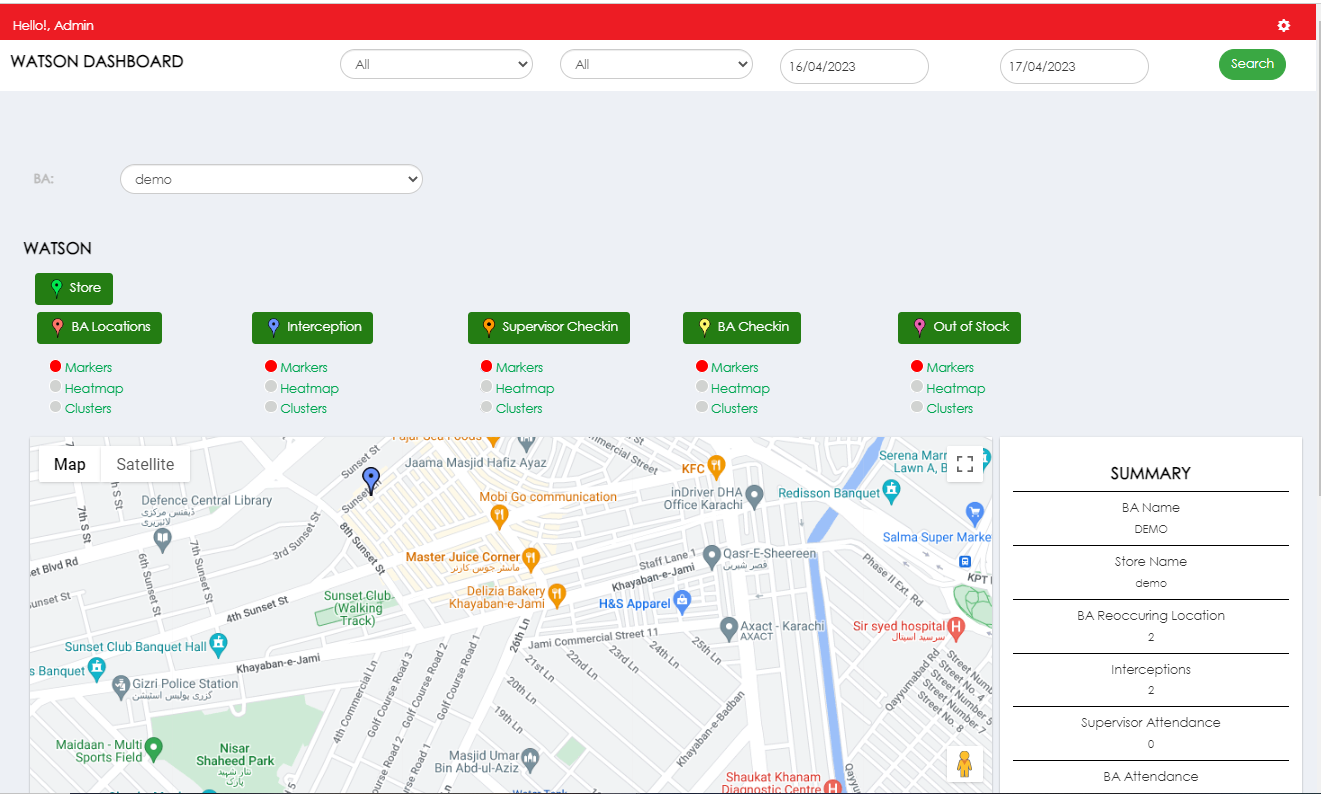Click Masjid Umar Bin Abd-ul-Aziz pin
Image resolution: width=1321 pixels, height=794 pixels.
529,760
